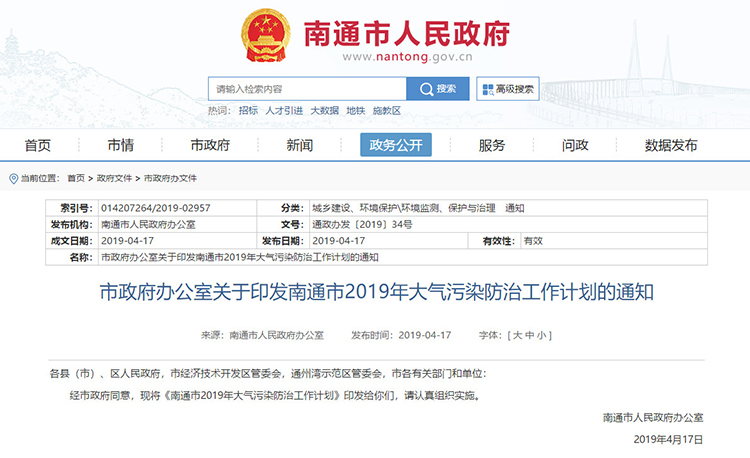This screenshot has height=458, width=750.
Task: Click breadcrumb link 首页
Action: pos(76,178)
